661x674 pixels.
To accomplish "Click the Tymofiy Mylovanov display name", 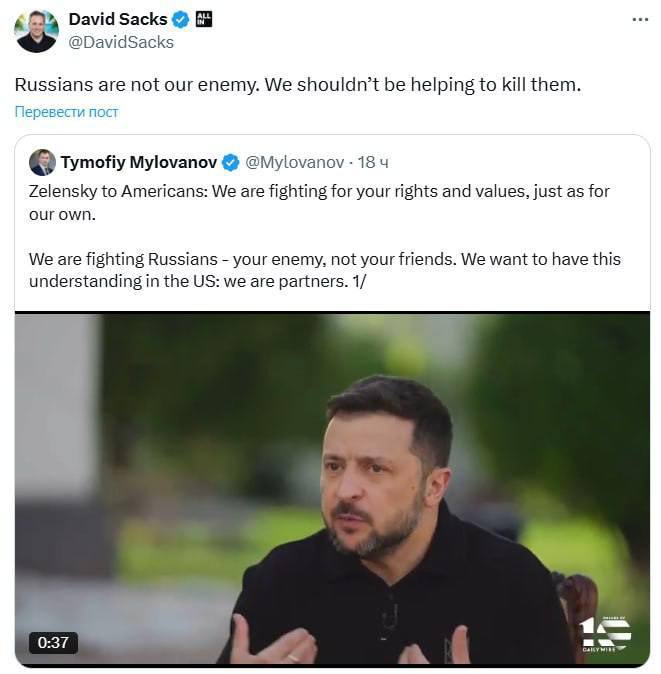I will click(138, 162).
